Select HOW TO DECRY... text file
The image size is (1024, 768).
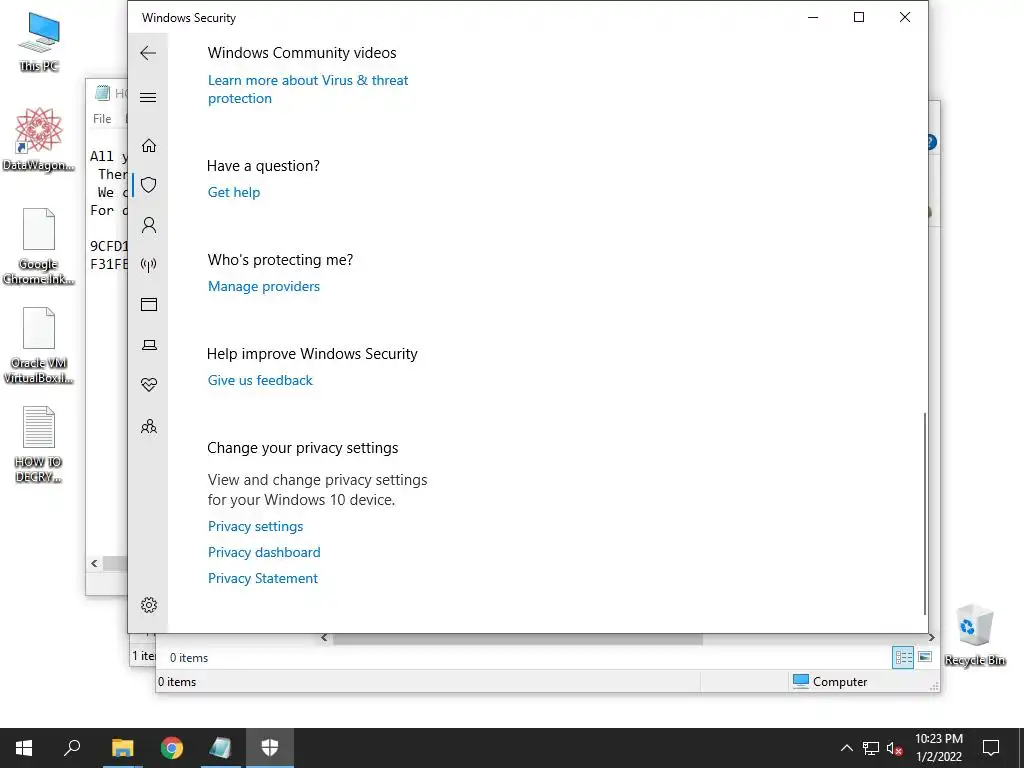(x=39, y=445)
